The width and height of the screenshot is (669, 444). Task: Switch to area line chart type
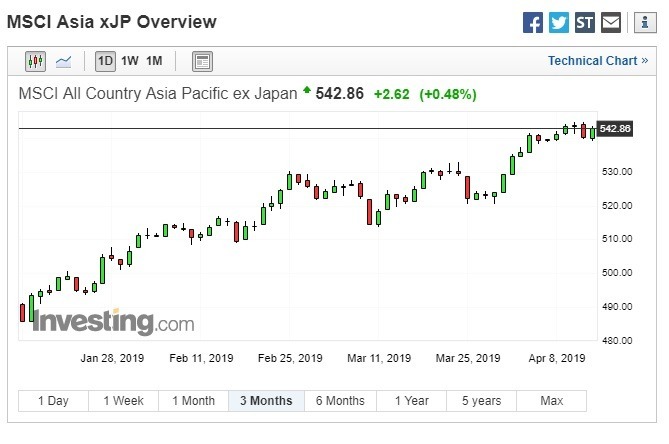(64, 61)
